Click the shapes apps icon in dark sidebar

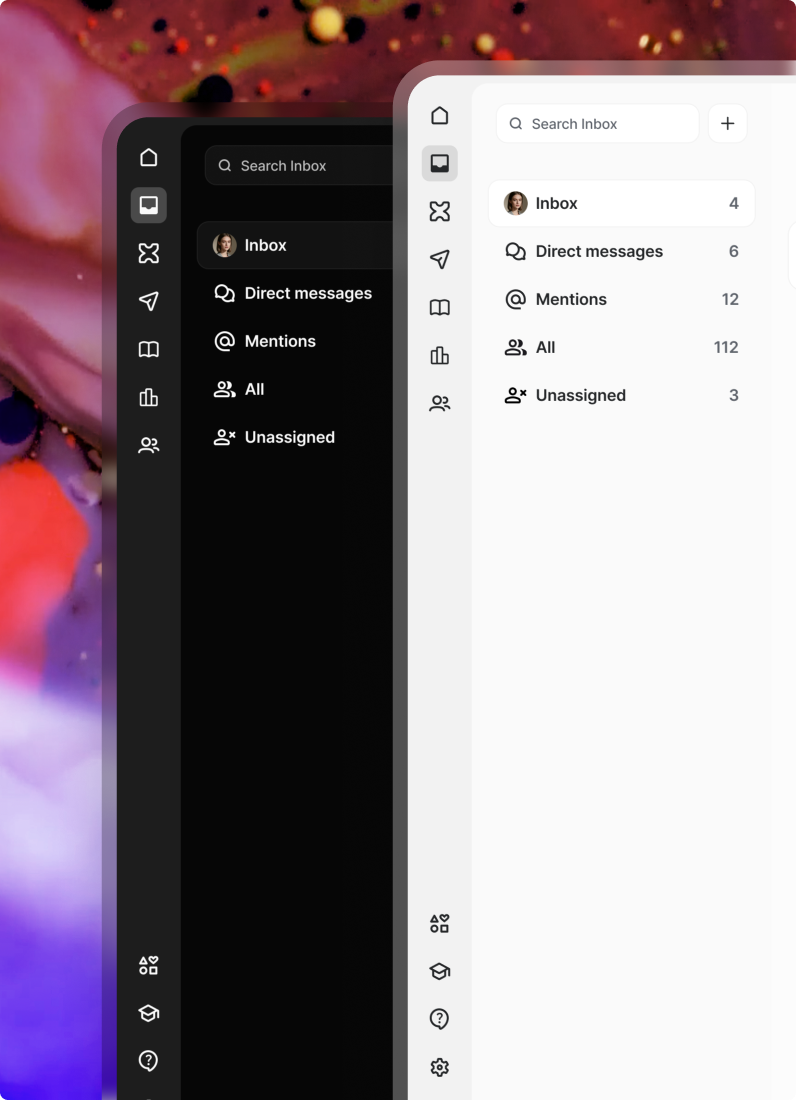point(149,965)
